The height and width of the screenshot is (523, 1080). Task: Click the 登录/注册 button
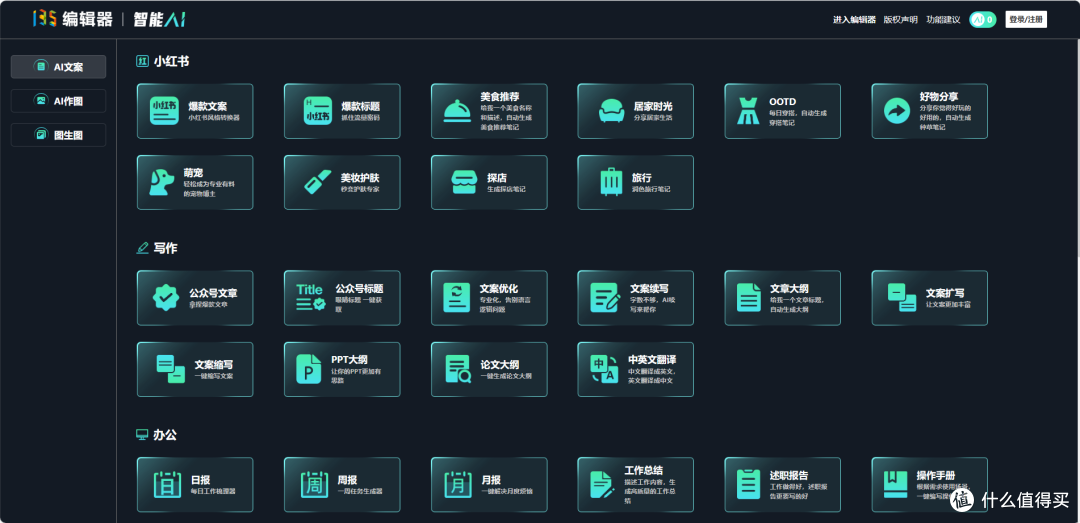click(x=1026, y=19)
